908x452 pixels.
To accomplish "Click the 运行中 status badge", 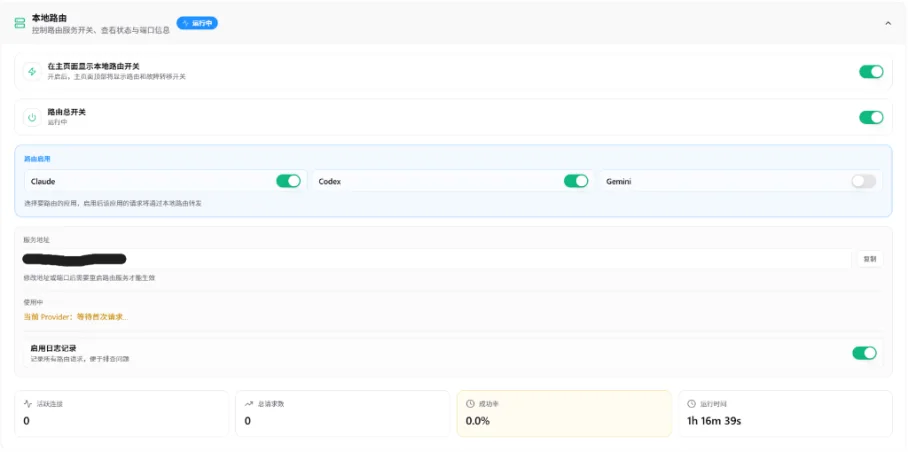I will (197, 23).
